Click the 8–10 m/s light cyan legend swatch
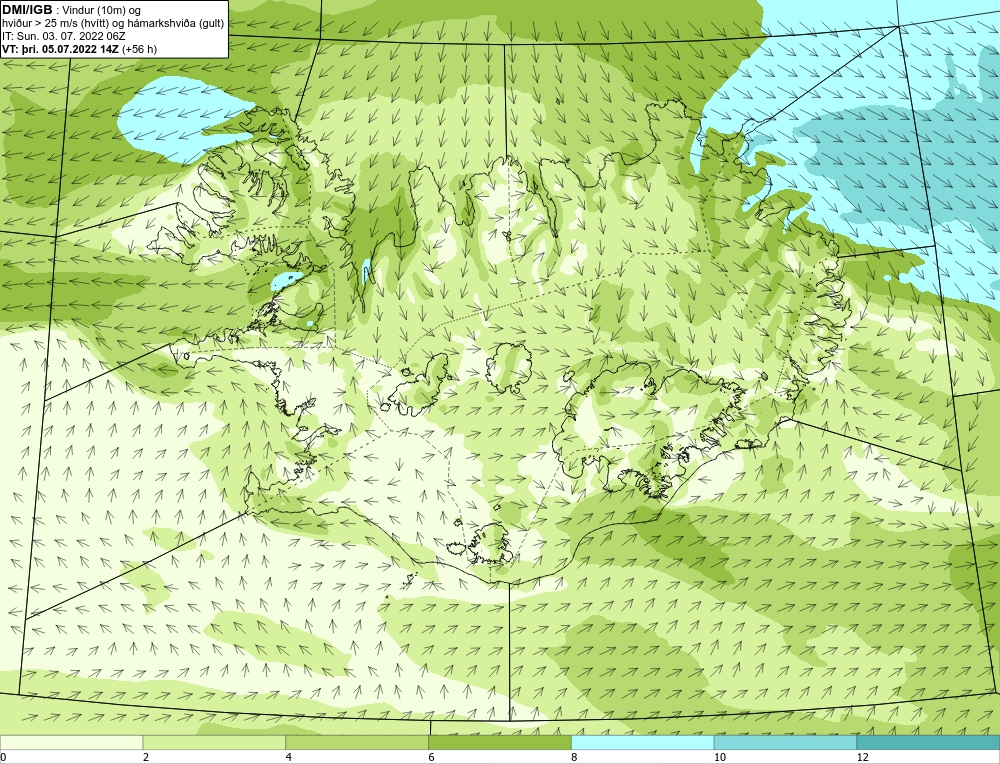 [x=643, y=742]
